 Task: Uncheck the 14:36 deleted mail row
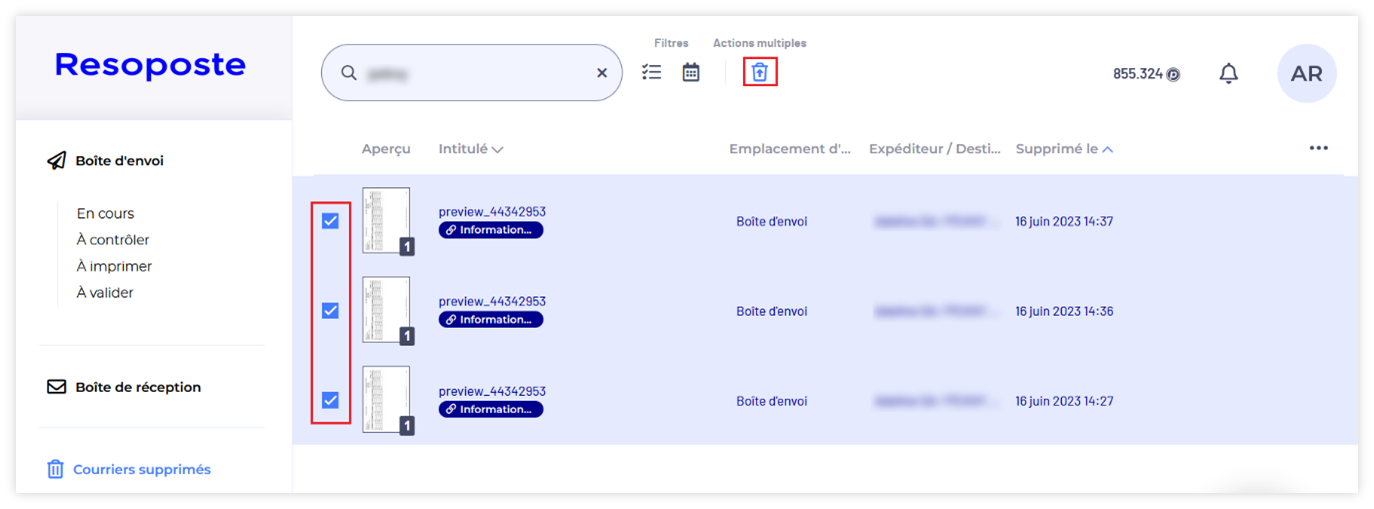tap(330, 311)
